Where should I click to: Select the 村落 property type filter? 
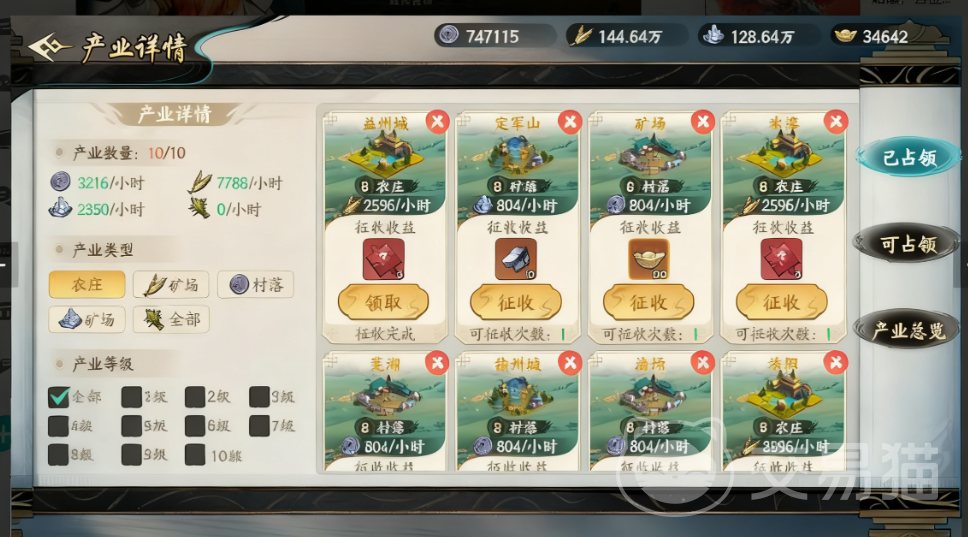click(256, 285)
